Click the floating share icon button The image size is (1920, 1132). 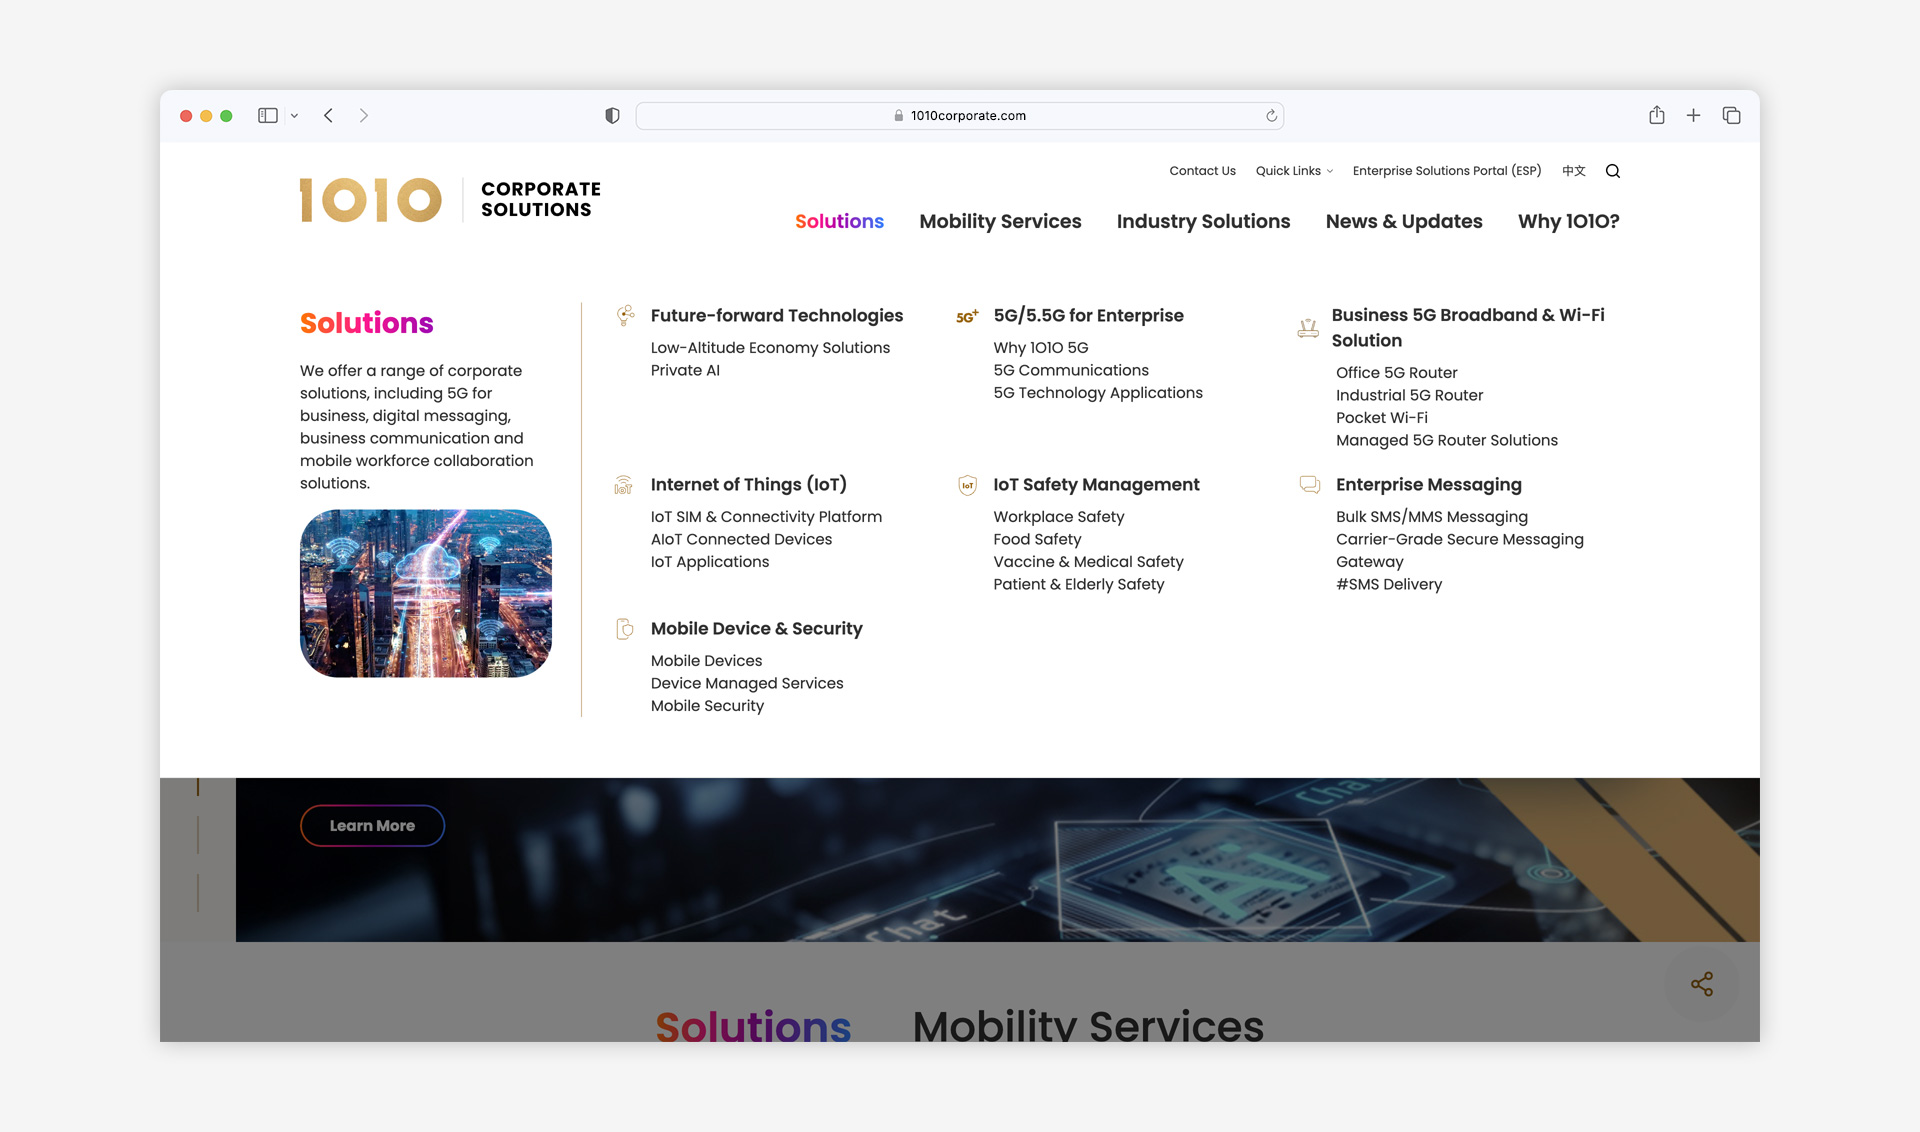[x=1701, y=984]
